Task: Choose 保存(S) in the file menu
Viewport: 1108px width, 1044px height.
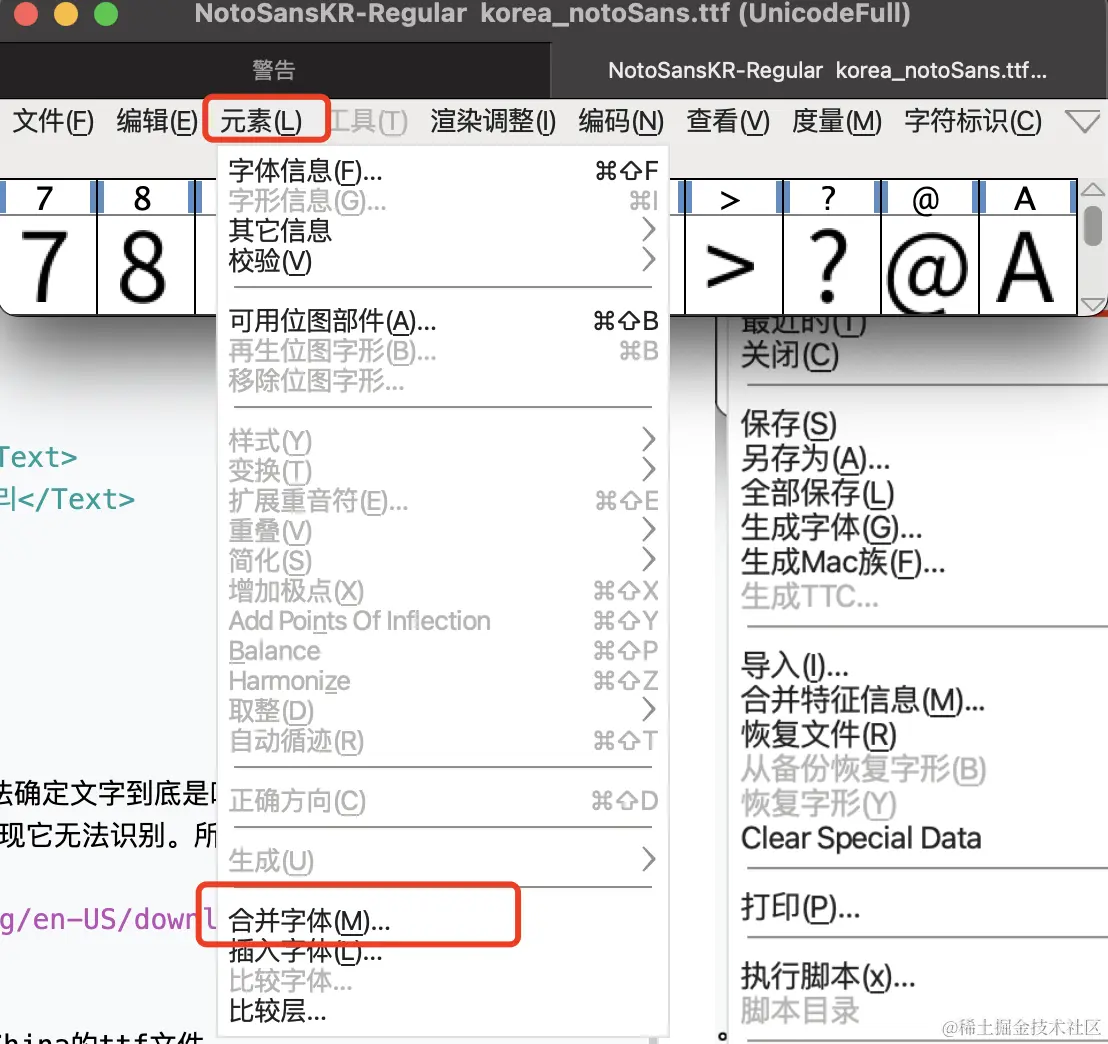Action: 789,424
